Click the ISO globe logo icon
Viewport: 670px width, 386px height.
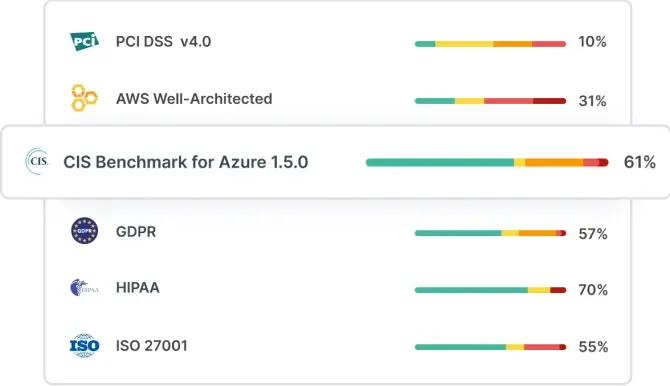84,345
